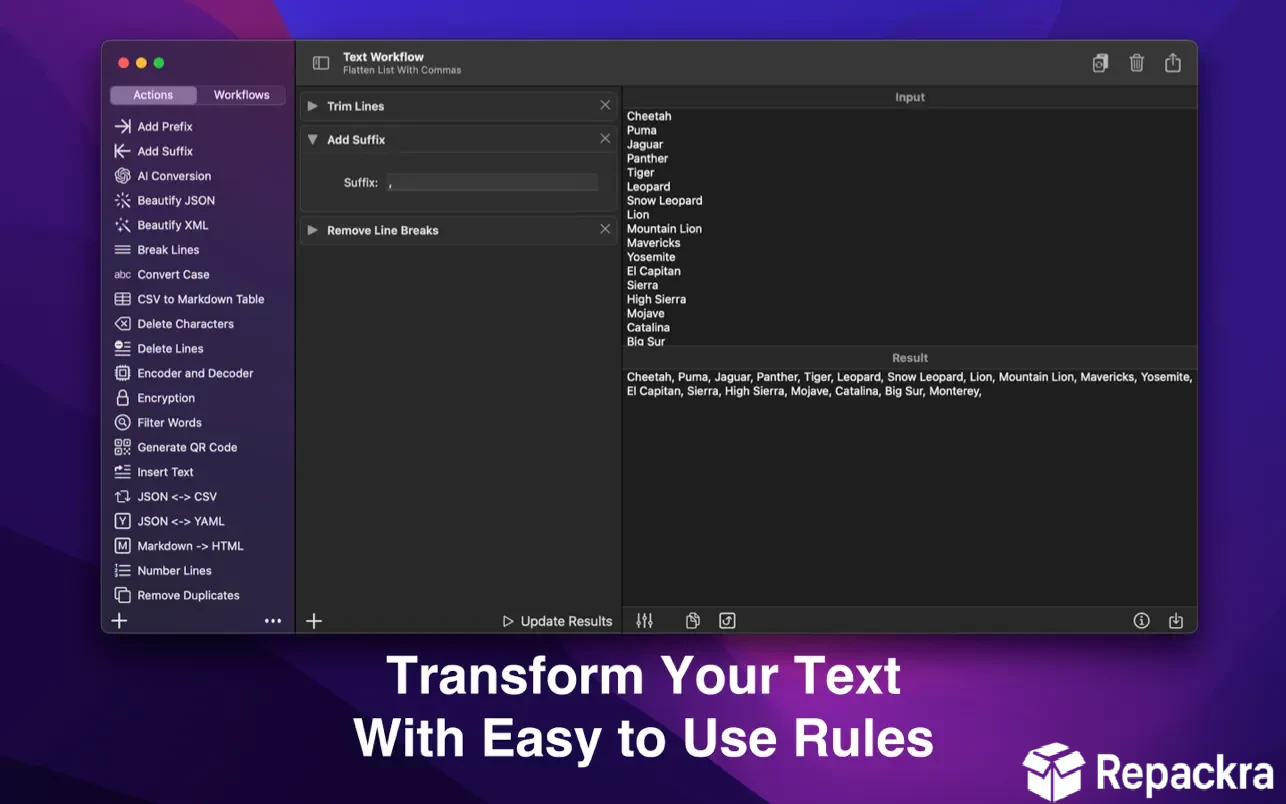
Task: Open the three-dots more menu in the sidebar
Action: pos(273,621)
